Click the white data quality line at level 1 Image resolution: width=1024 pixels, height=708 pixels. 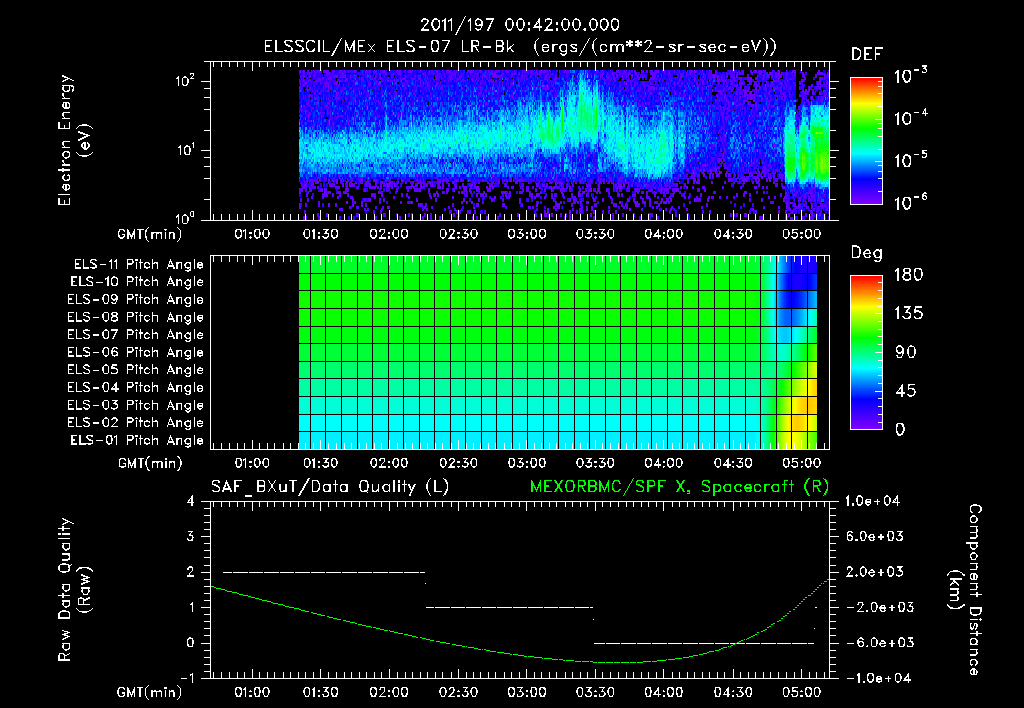tap(509, 607)
